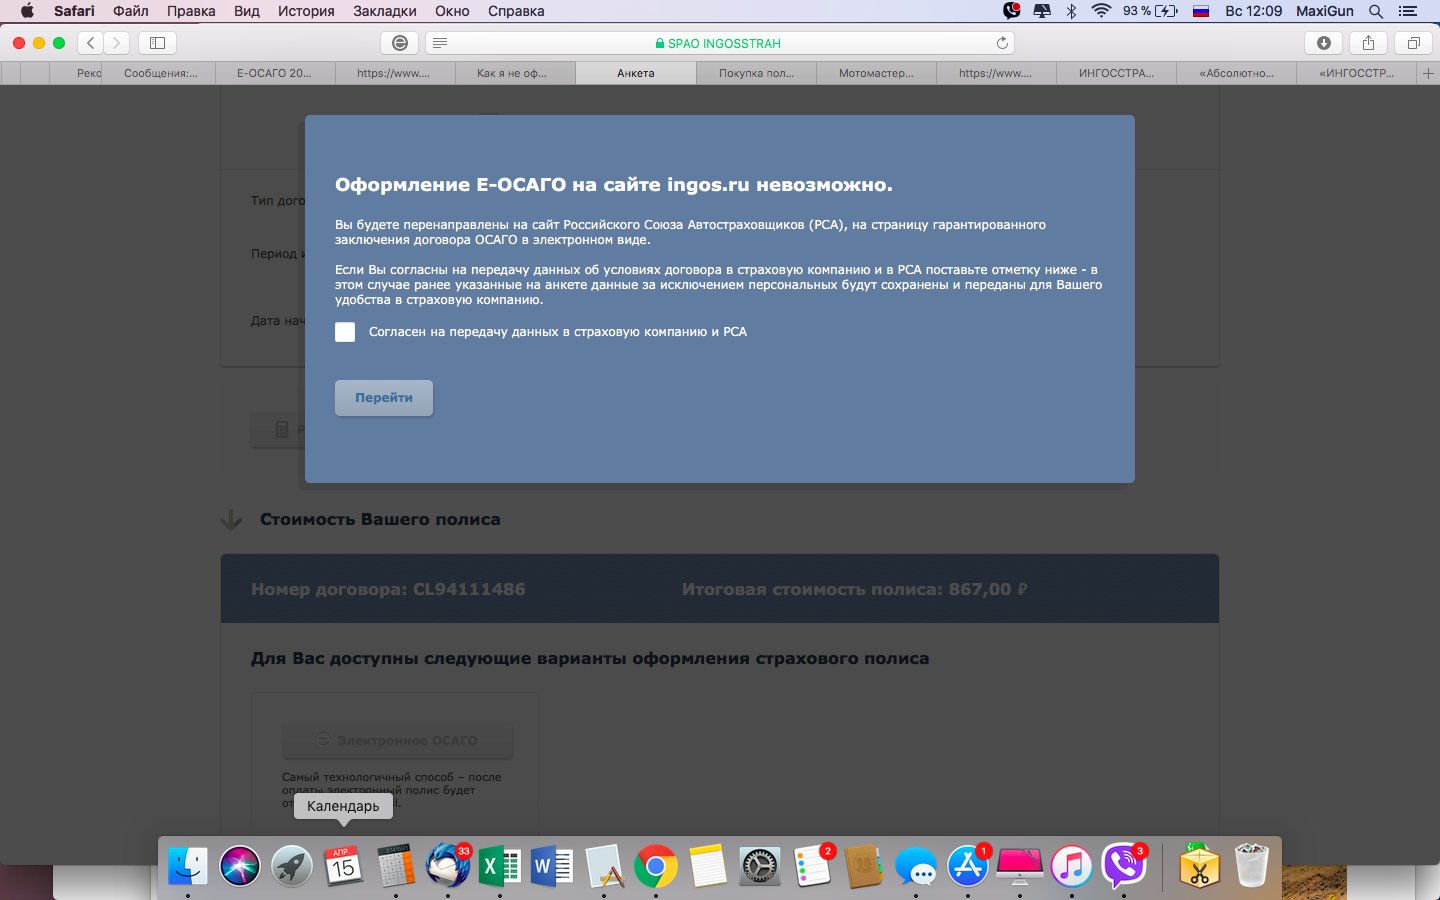This screenshot has height=900, width=1440.
Task: Check the consent checkbox for data transfer to РСА
Action: click(345, 332)
